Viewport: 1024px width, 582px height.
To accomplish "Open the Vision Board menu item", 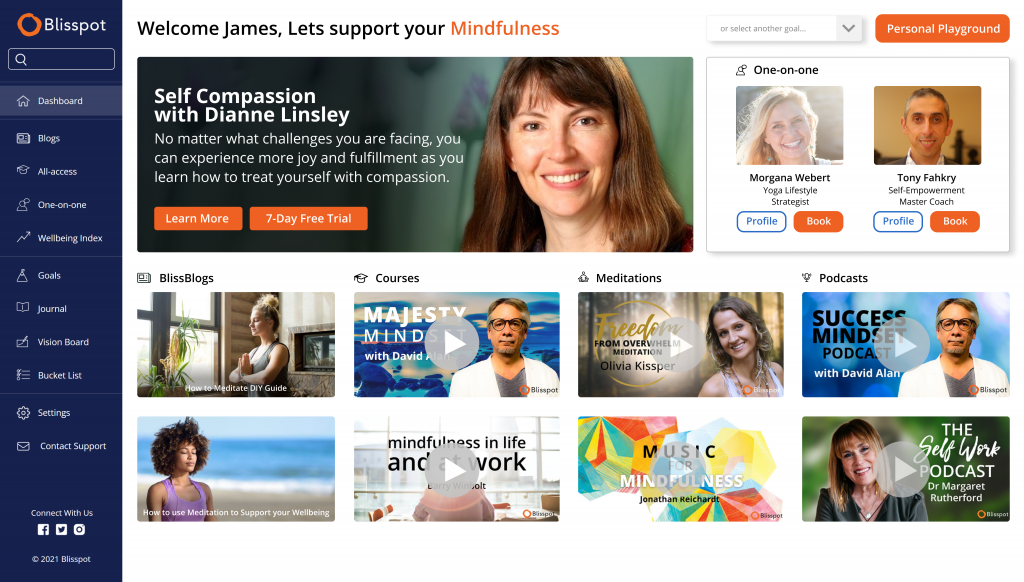I will pos(61,342).
